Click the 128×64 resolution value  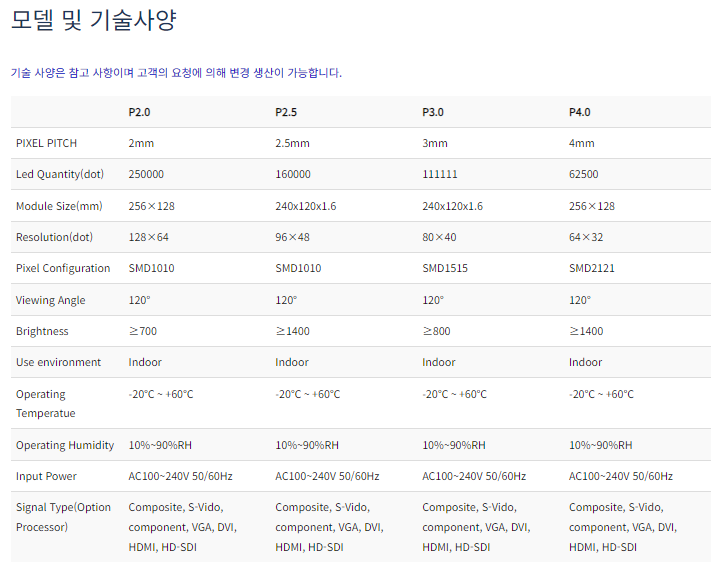pyautogui.click(x=149, y=237)
